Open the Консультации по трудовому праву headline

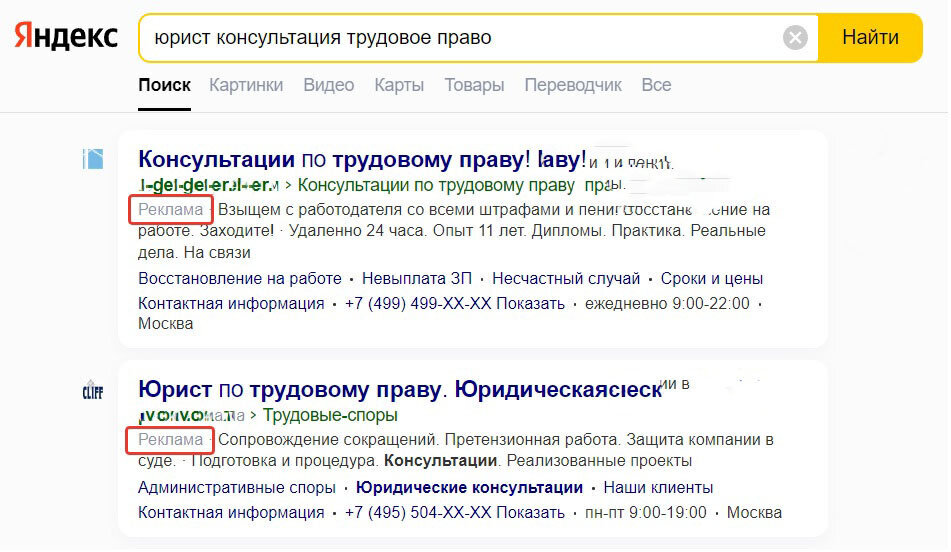coord(362,160)
